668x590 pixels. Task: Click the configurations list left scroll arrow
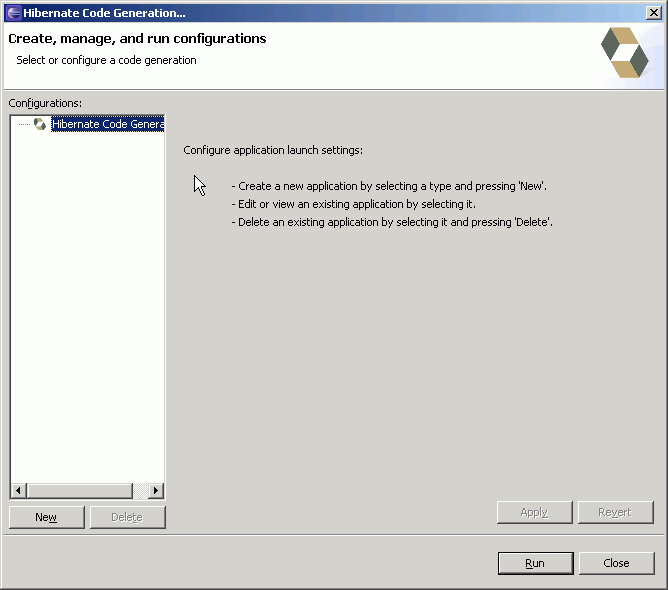click(18, 490)
